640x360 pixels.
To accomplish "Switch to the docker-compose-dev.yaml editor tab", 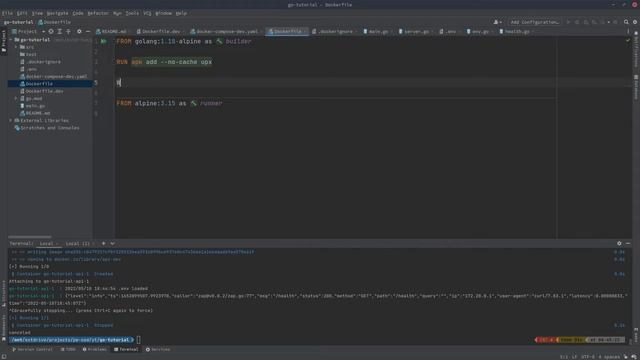I will [x=227, y=31].
